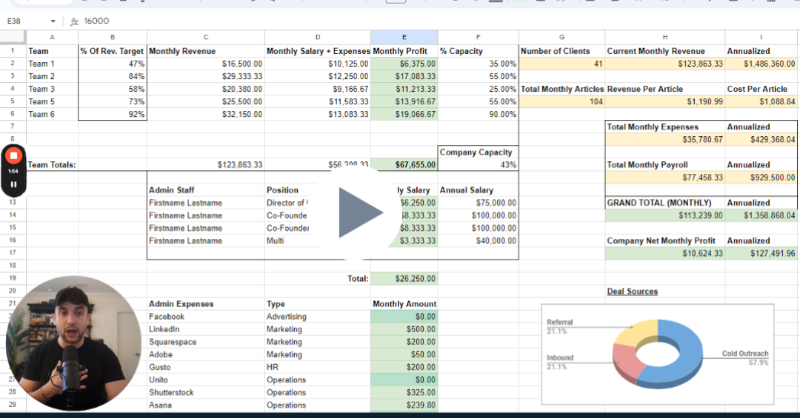Image resolution: width=800 pixels, height=418 pixels.
Task: Click the Admin Expenses header cell
Action: click(206, 304)
